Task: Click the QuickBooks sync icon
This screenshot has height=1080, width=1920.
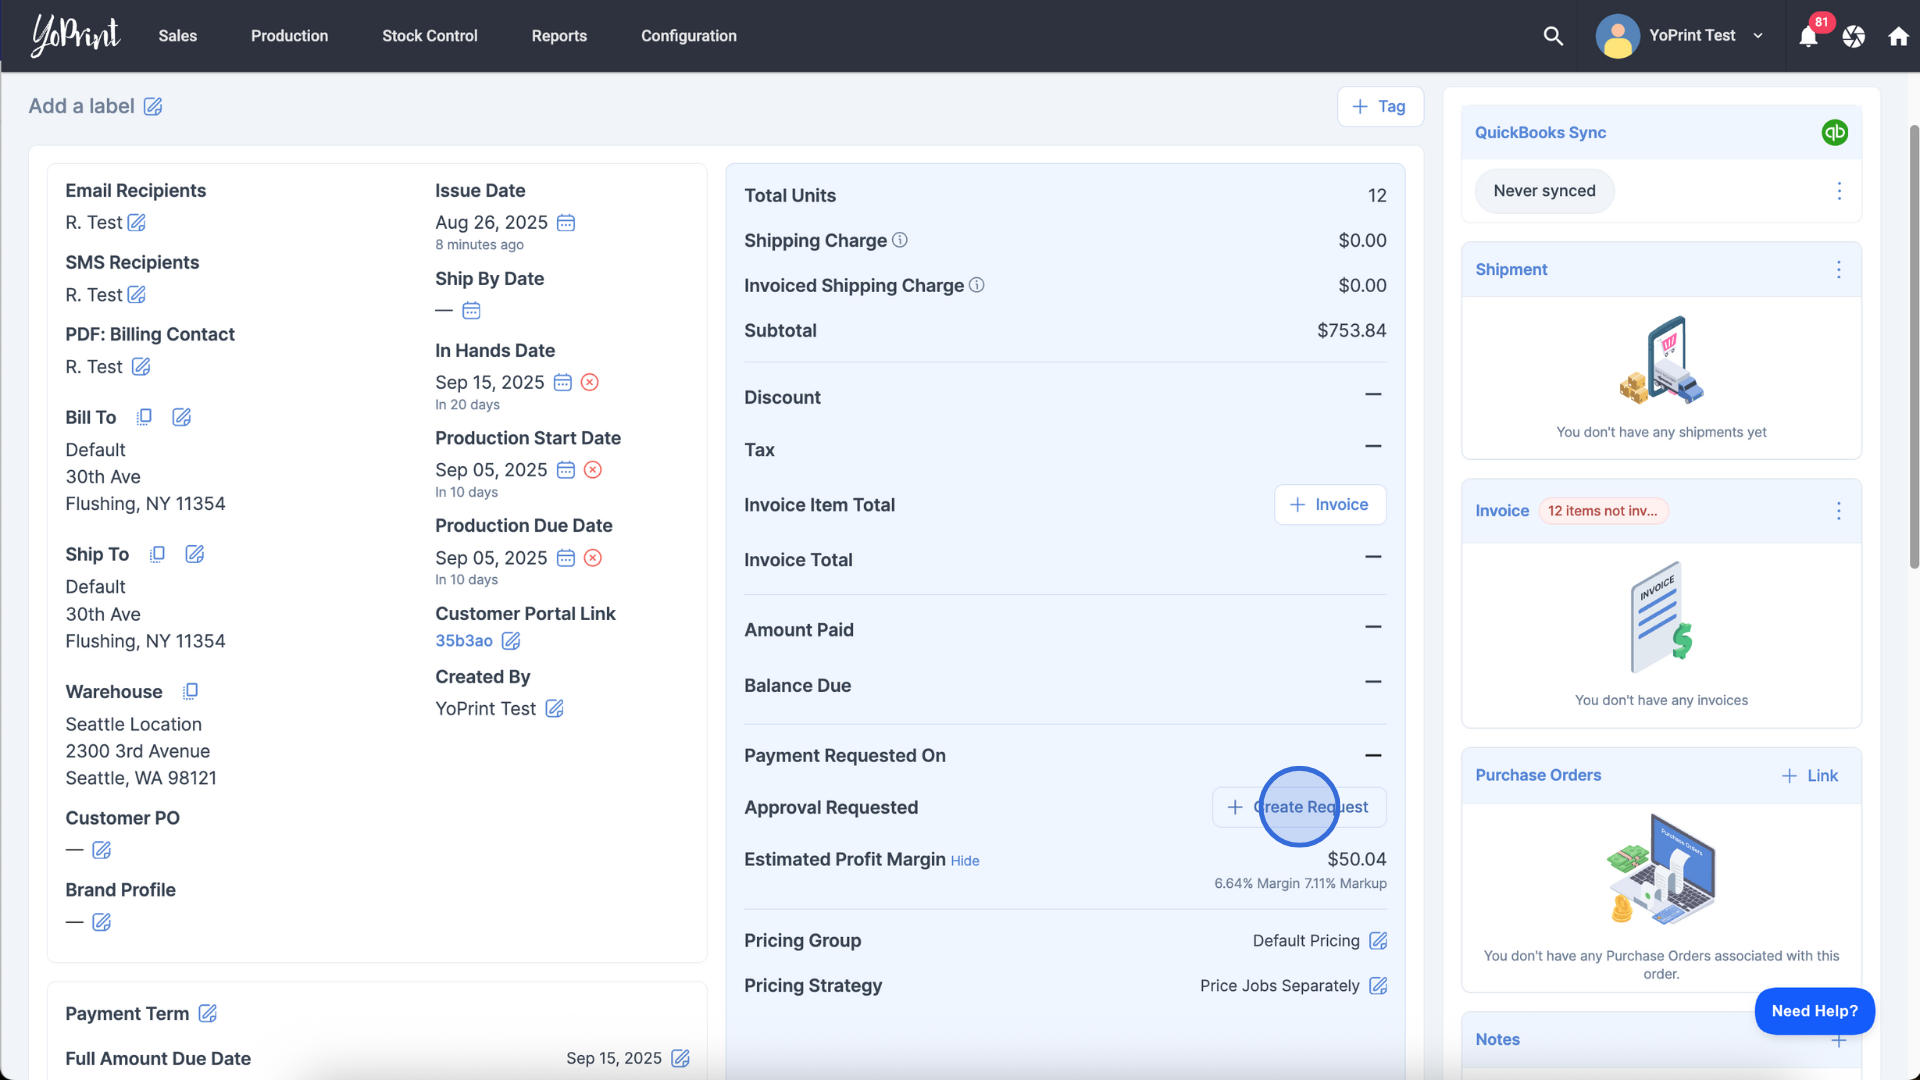Action: (x=1834, y=133)
